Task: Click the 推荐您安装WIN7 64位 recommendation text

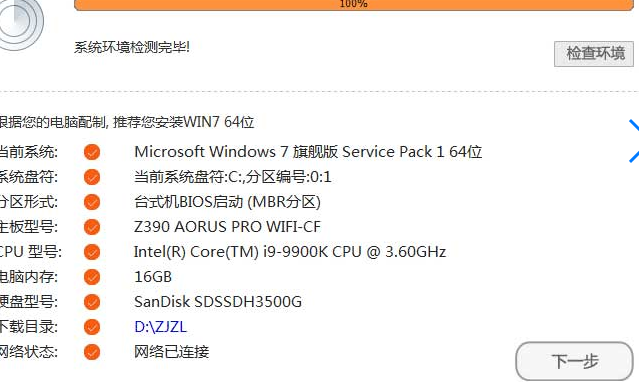Action: (x=183, y=122)
